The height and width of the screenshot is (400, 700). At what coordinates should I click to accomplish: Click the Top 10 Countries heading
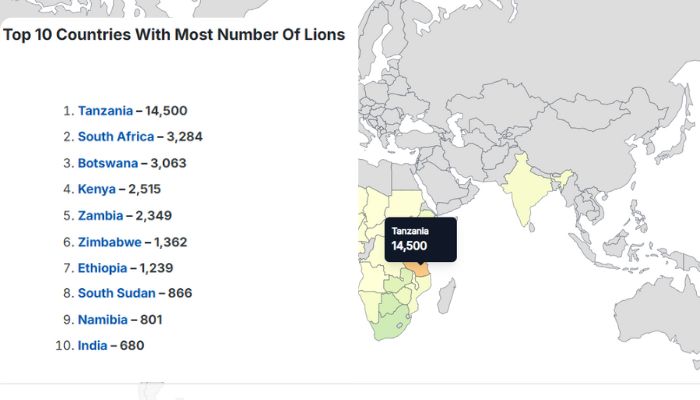point(174,35)
